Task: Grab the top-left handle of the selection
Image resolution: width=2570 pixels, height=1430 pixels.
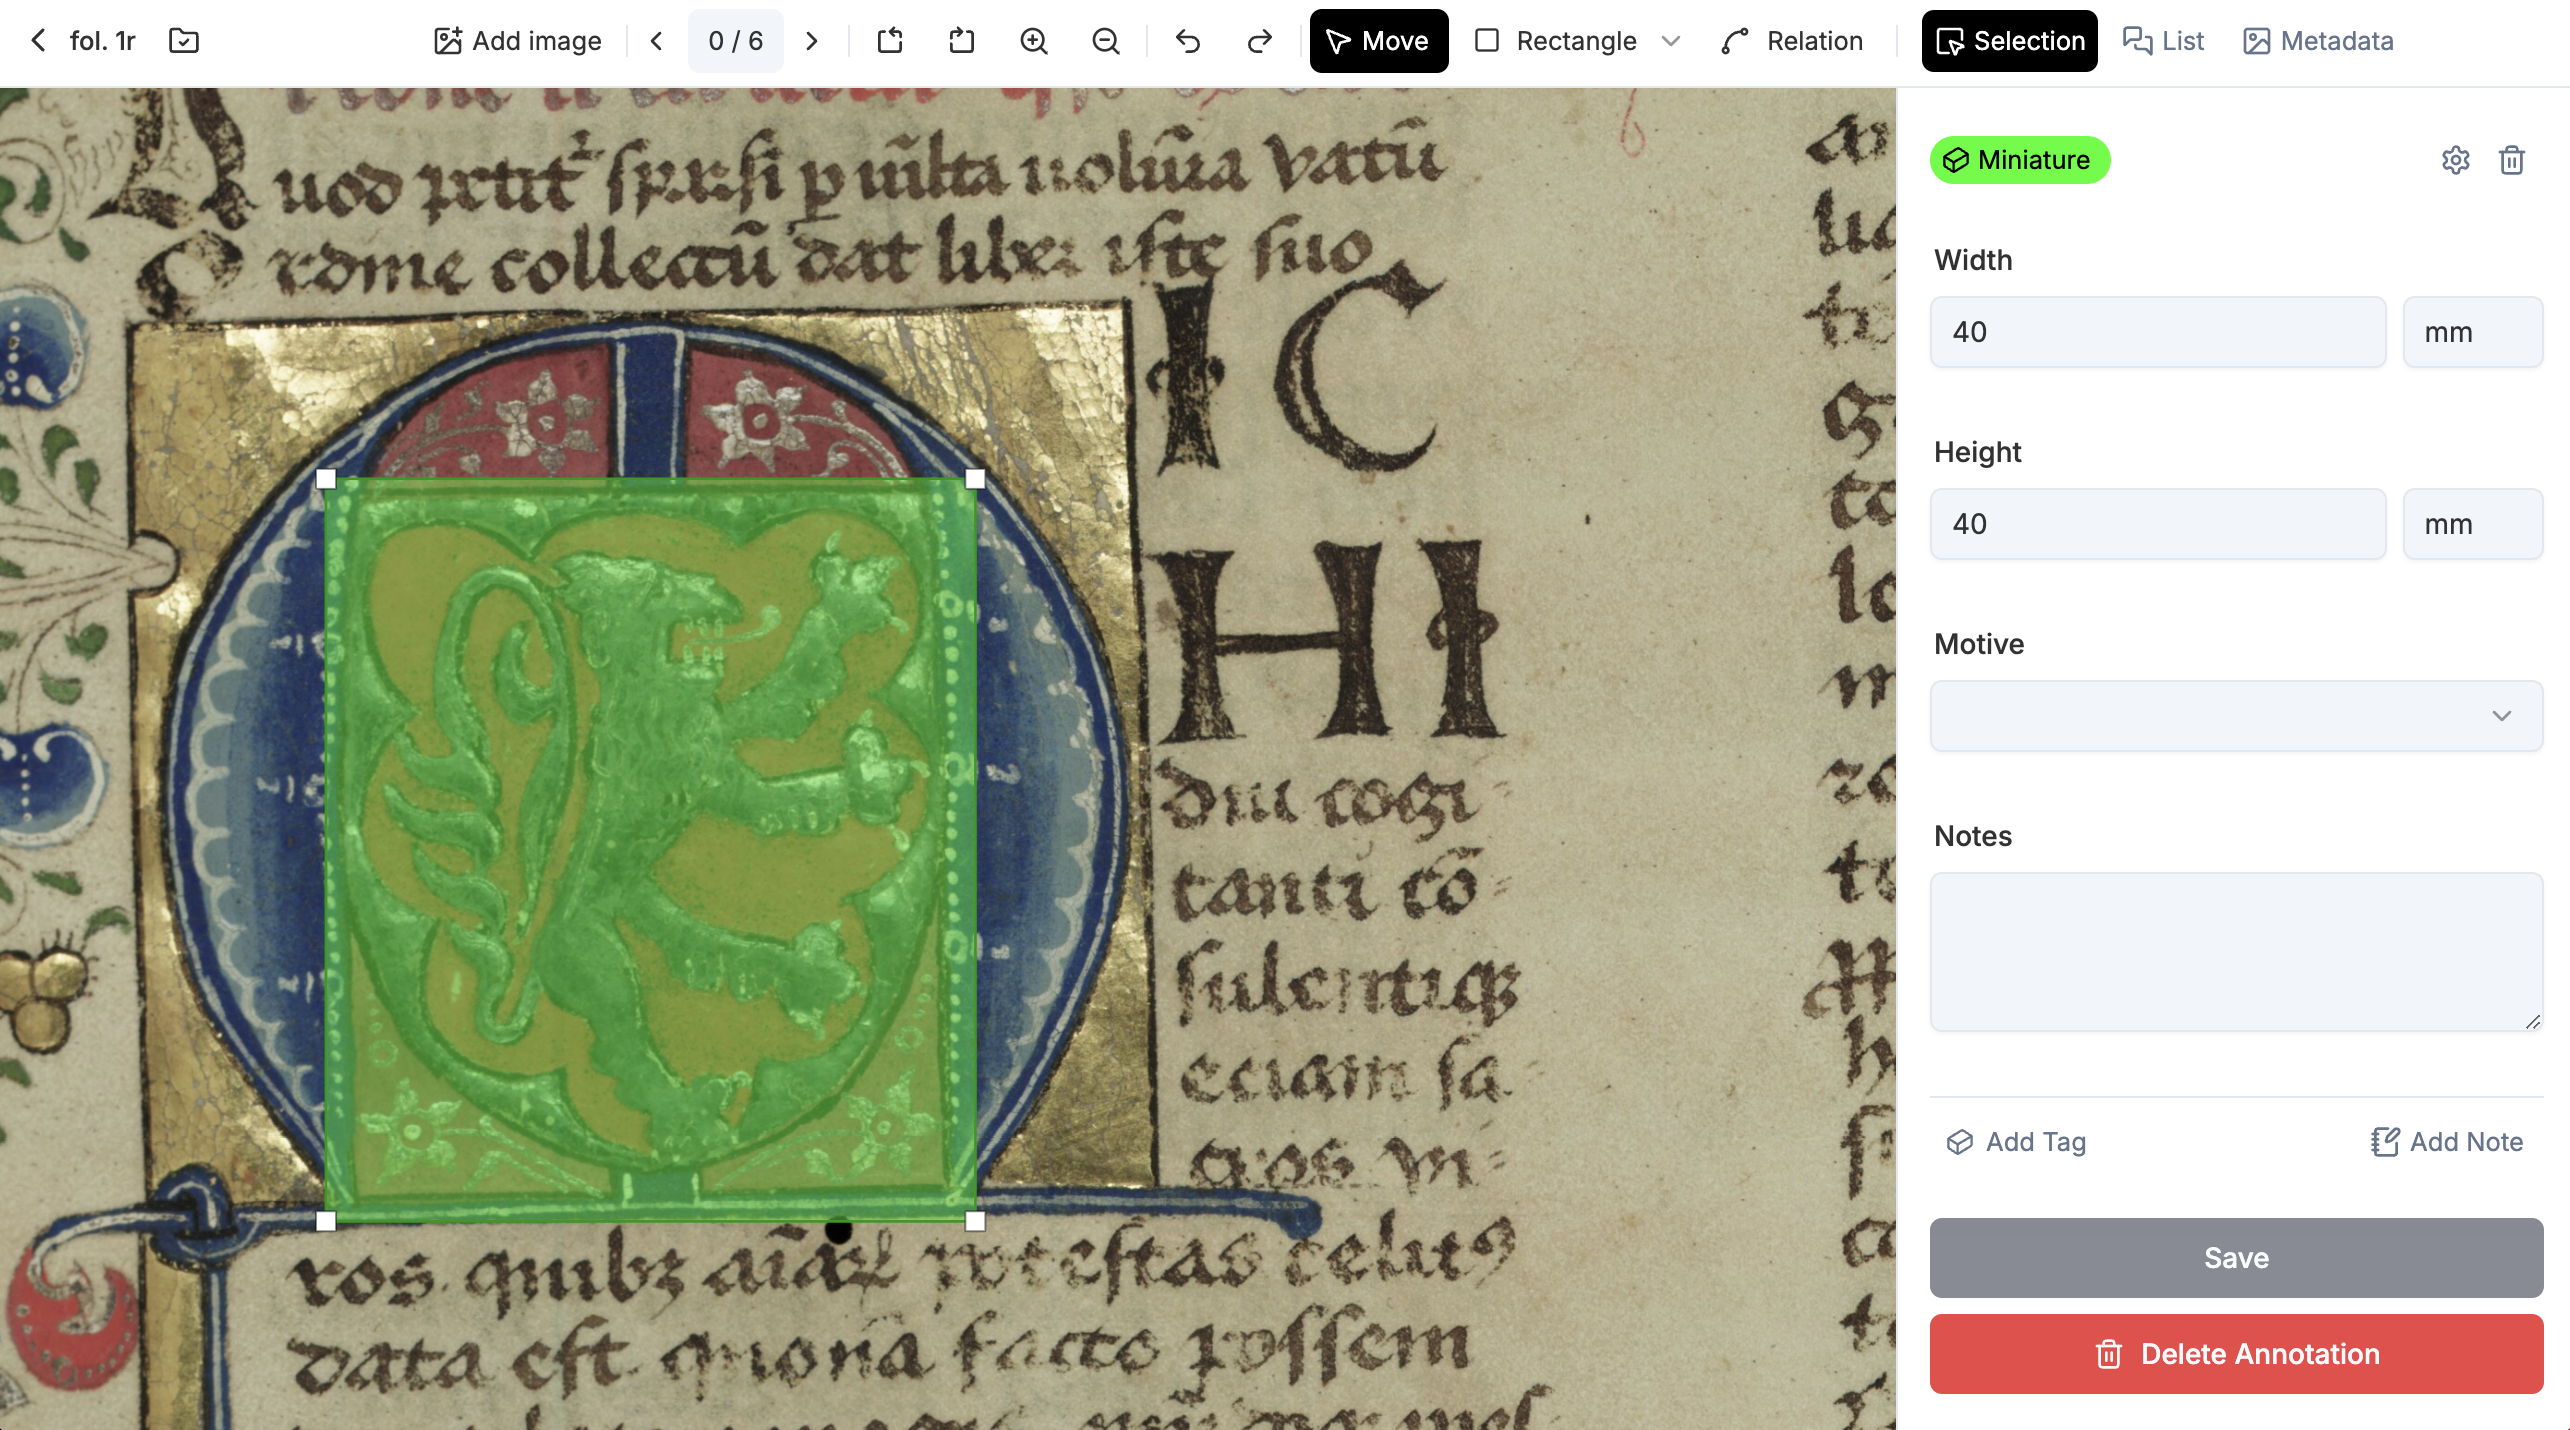Action: click(x=326, y=480)
